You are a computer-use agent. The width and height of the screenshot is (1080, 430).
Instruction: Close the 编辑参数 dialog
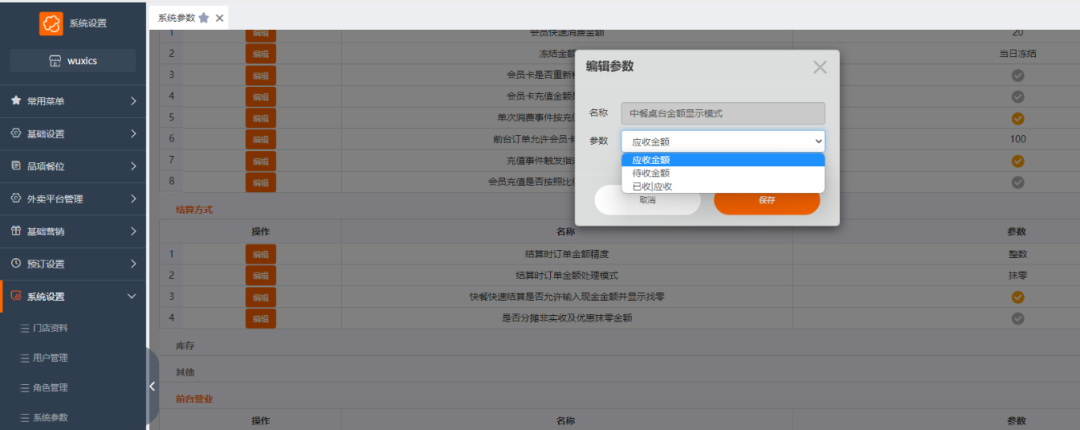tap(820, 67)
